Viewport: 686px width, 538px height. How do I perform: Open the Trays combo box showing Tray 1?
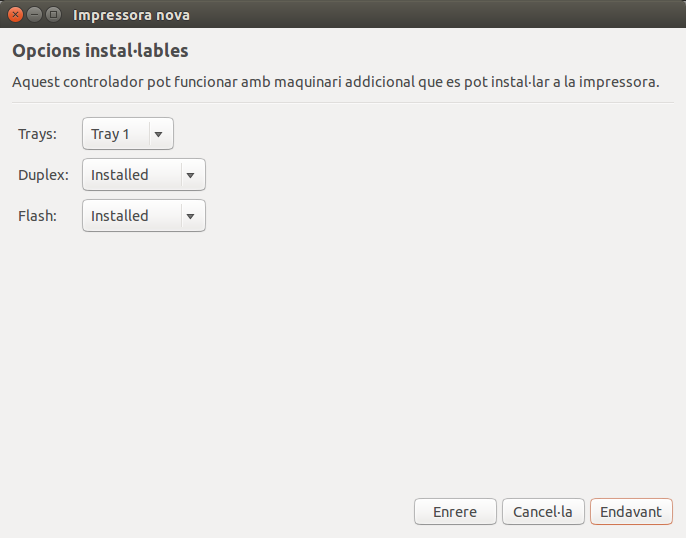pos(116,134)
